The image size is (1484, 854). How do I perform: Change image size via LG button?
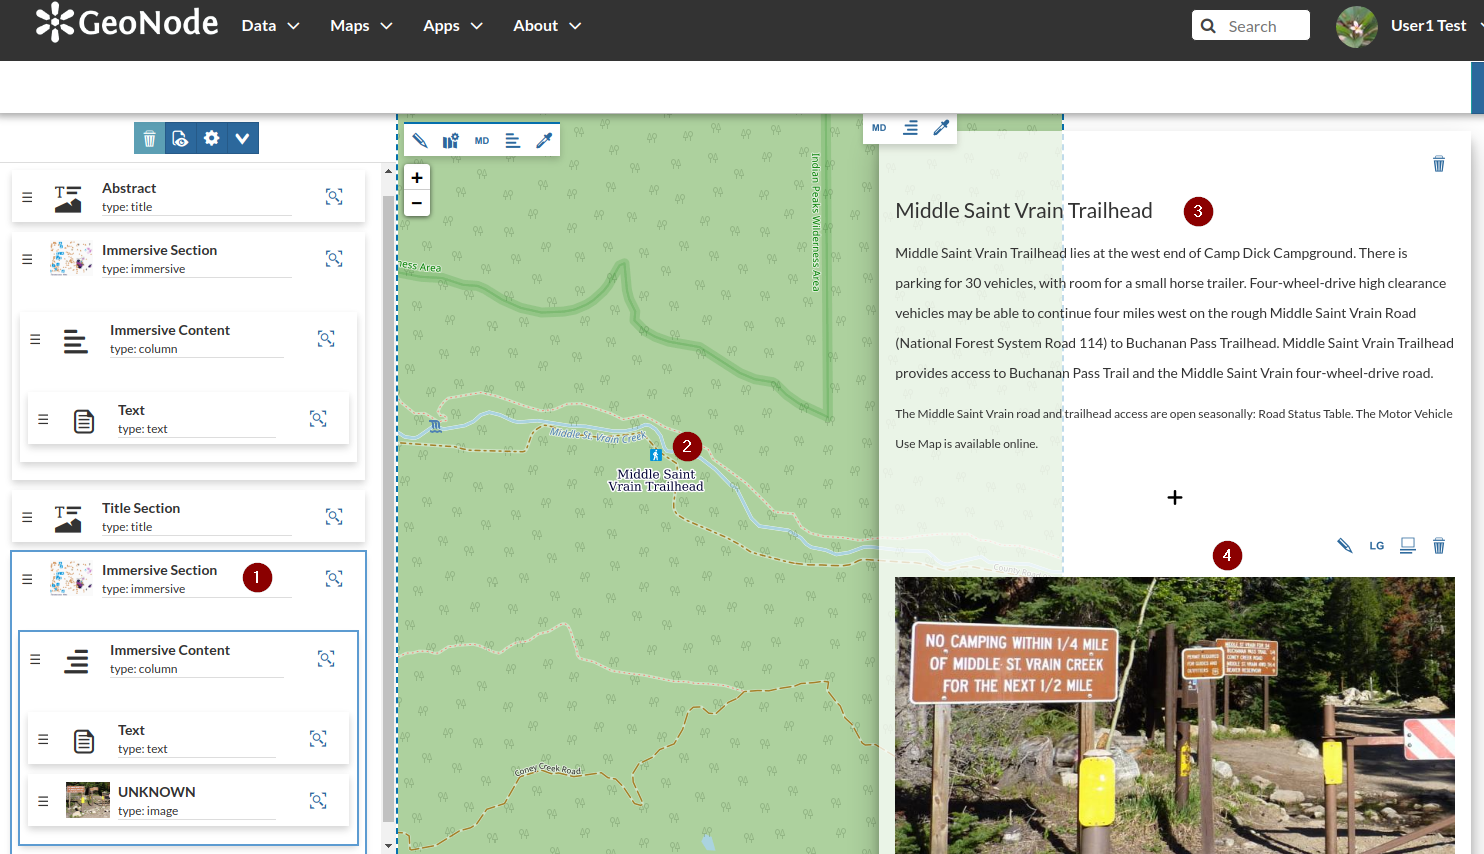click(x=1377, y=546)
